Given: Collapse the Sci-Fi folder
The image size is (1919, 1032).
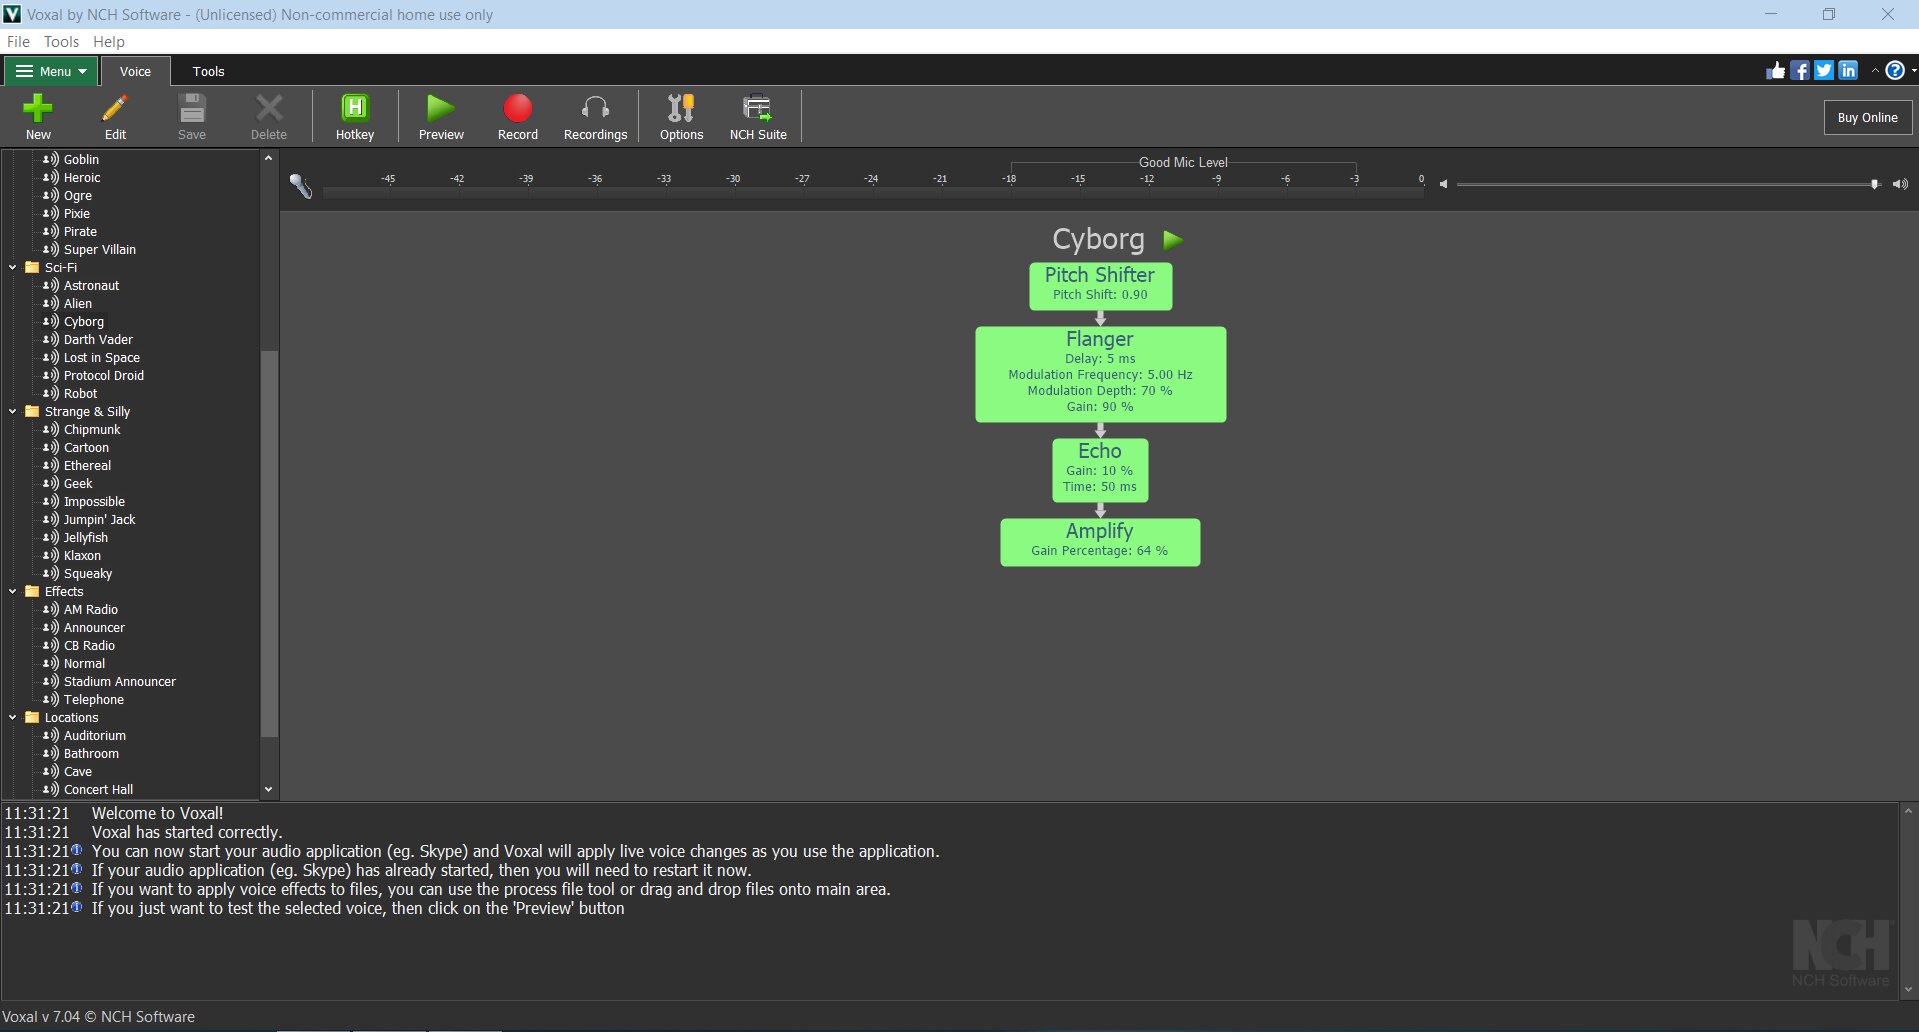Looking at the screenshot, I should click(13, 268).
